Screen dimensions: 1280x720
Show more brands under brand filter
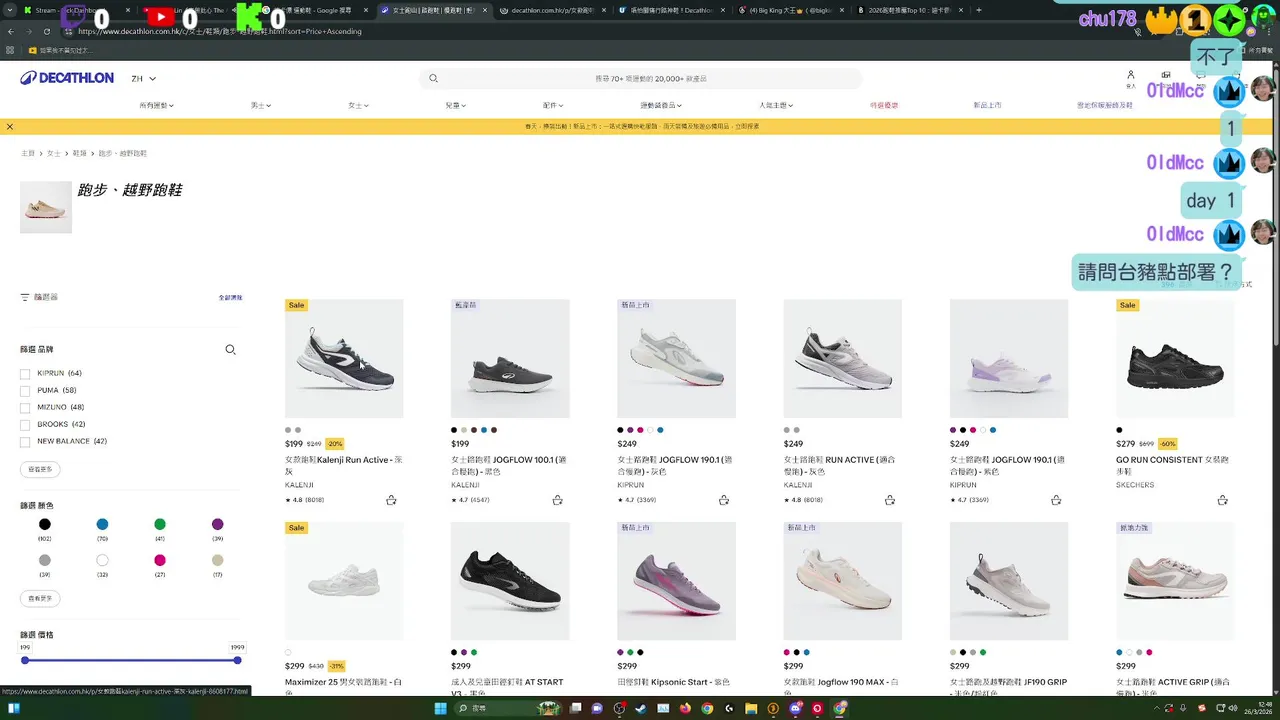(x=40, y=469)
